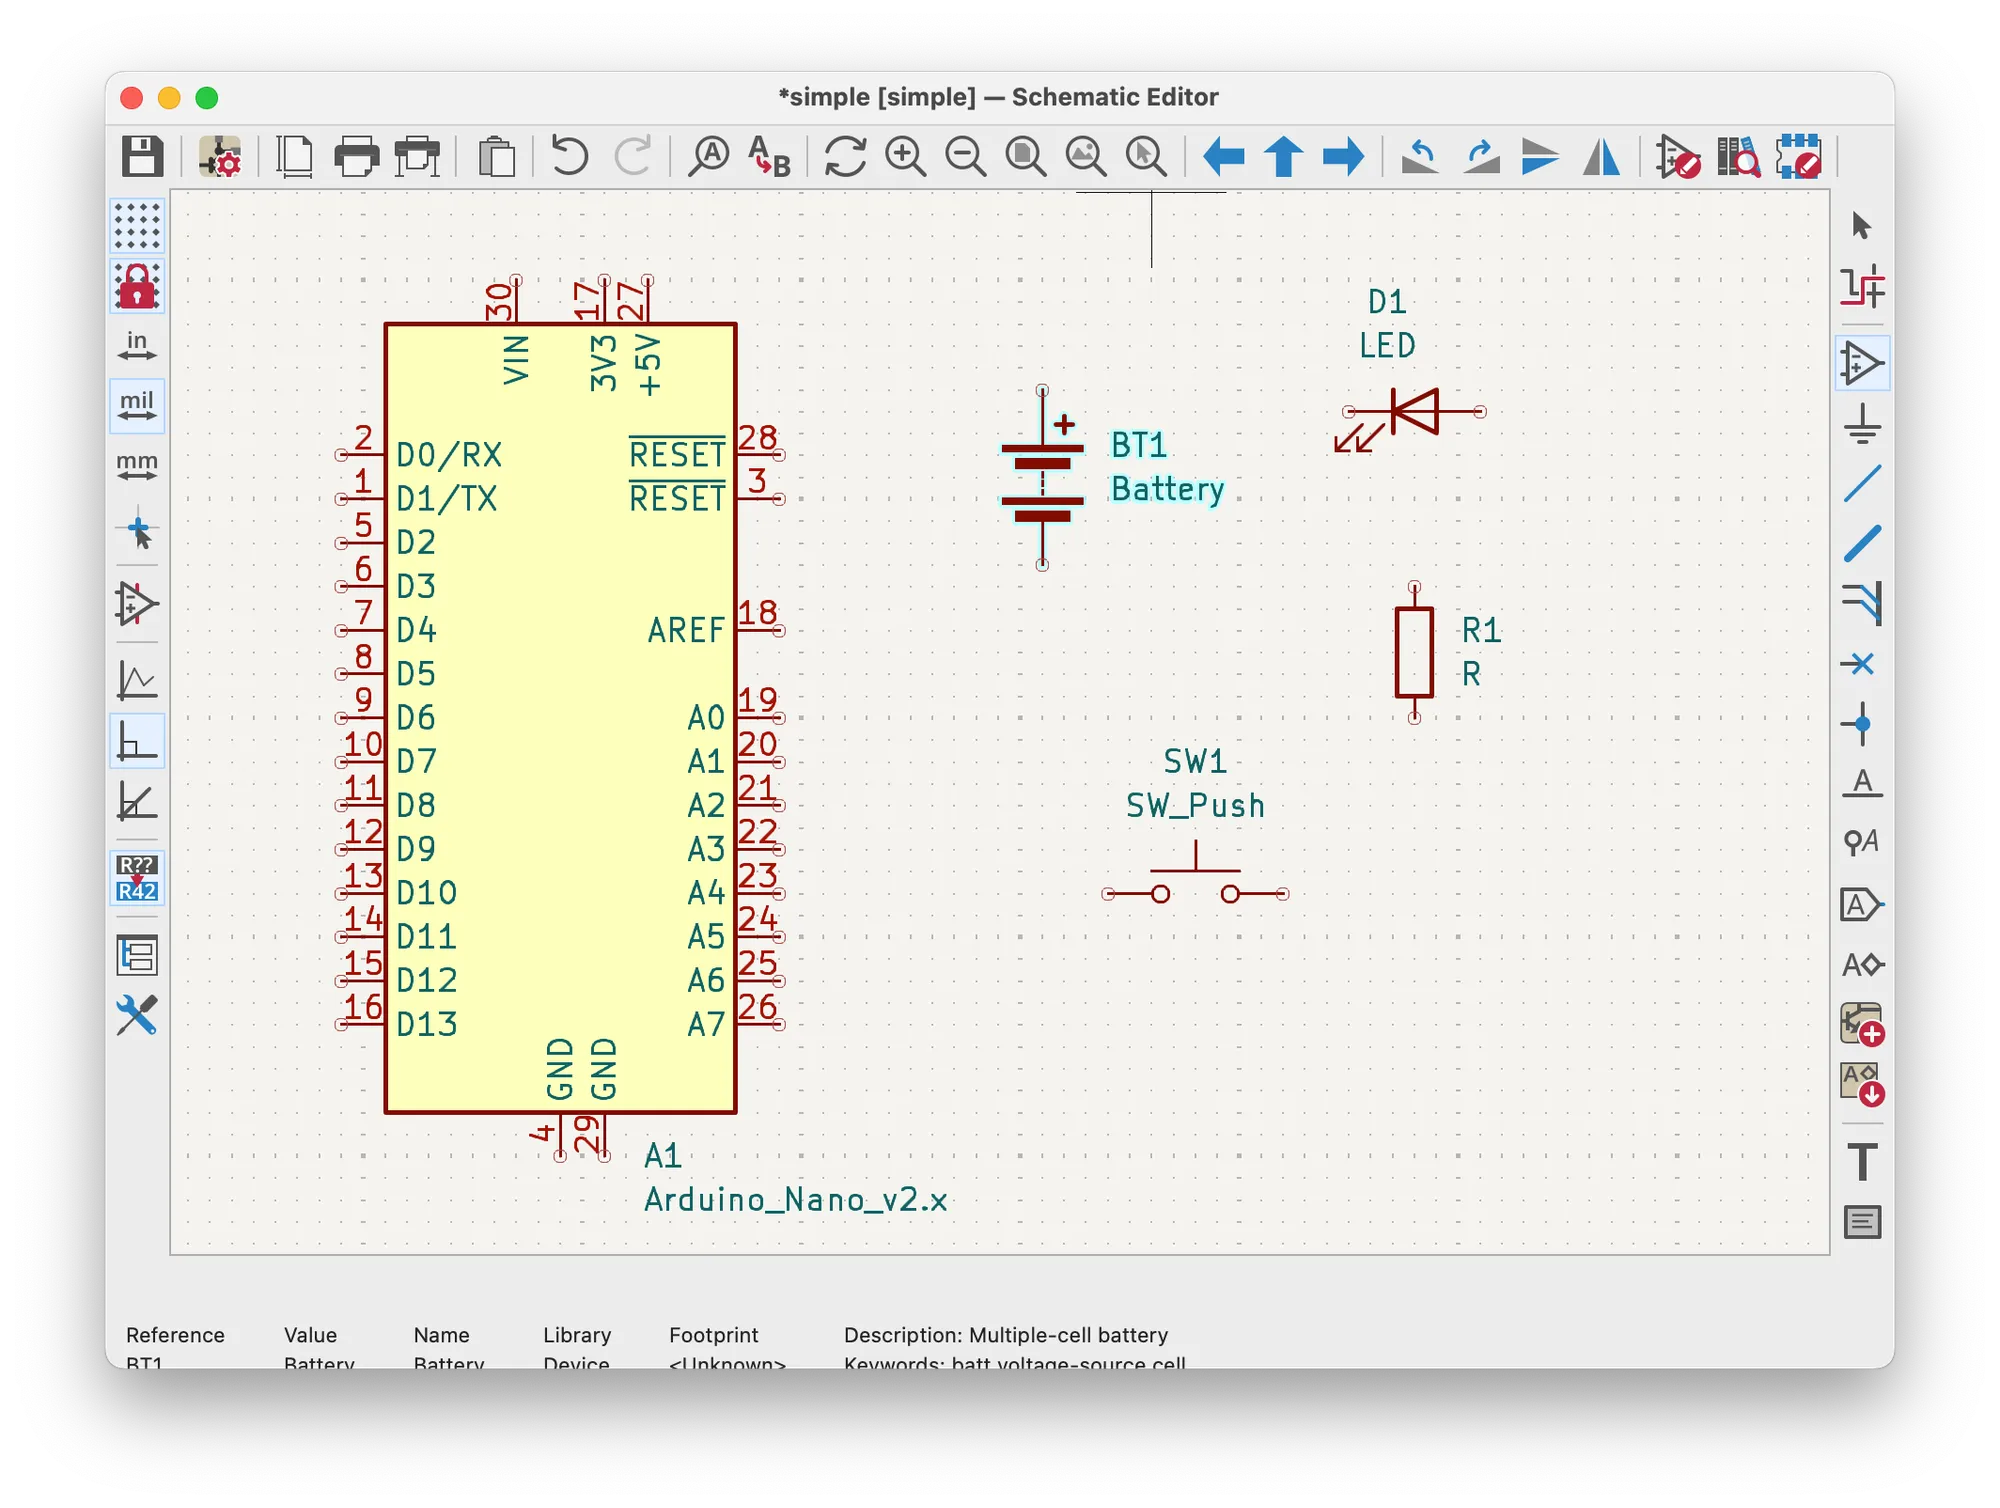Open Schematic Setup gear icon
This screenshot has height=1508, width=2000.
(219, 157)
